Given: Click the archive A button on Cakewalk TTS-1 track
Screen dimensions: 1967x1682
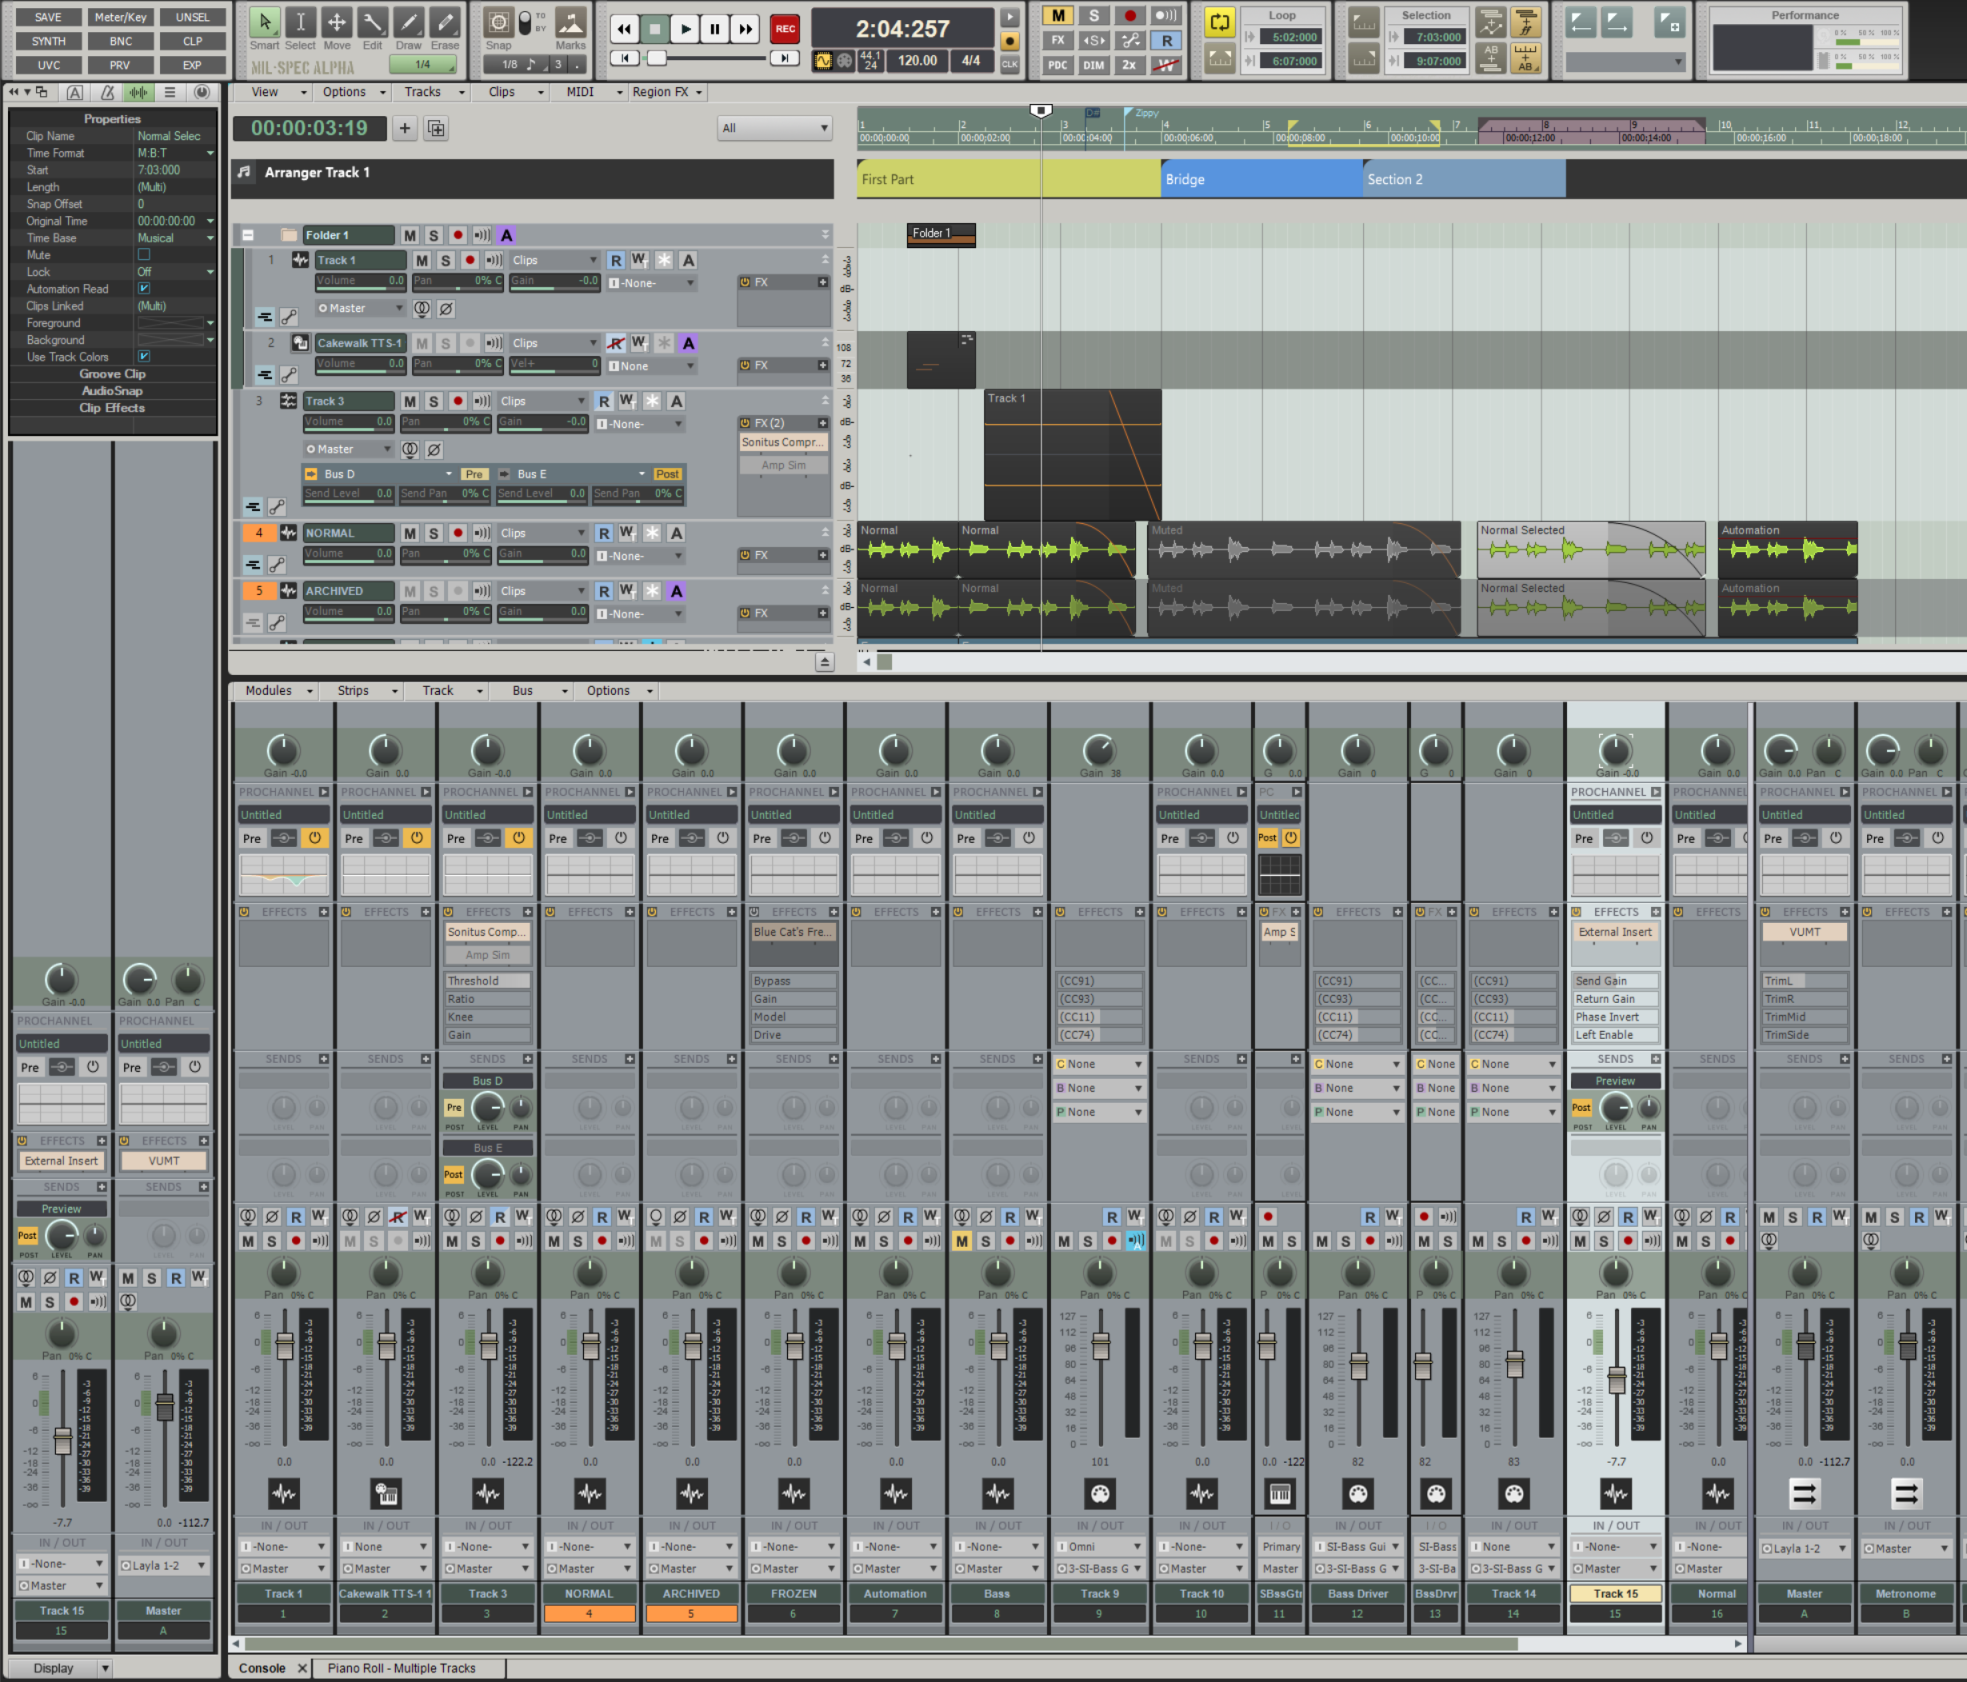Looking at the screenshot, I should click(x=688, y=343).
